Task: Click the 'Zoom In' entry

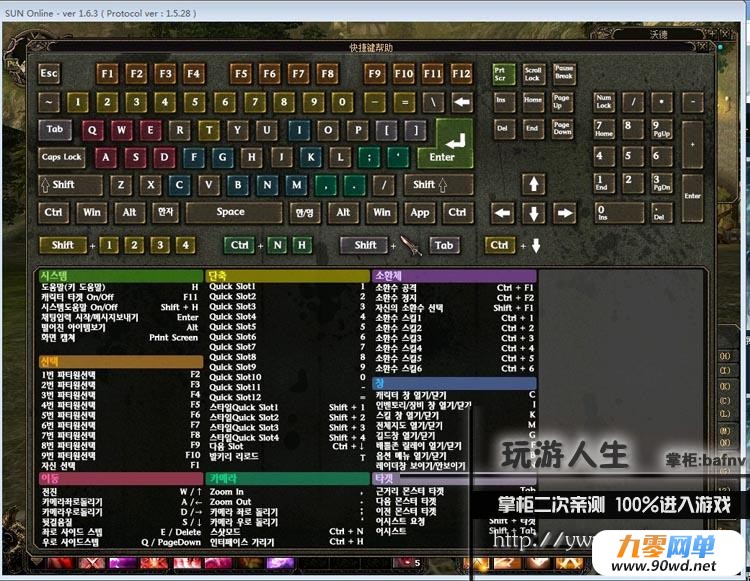Action: (226, 492)
